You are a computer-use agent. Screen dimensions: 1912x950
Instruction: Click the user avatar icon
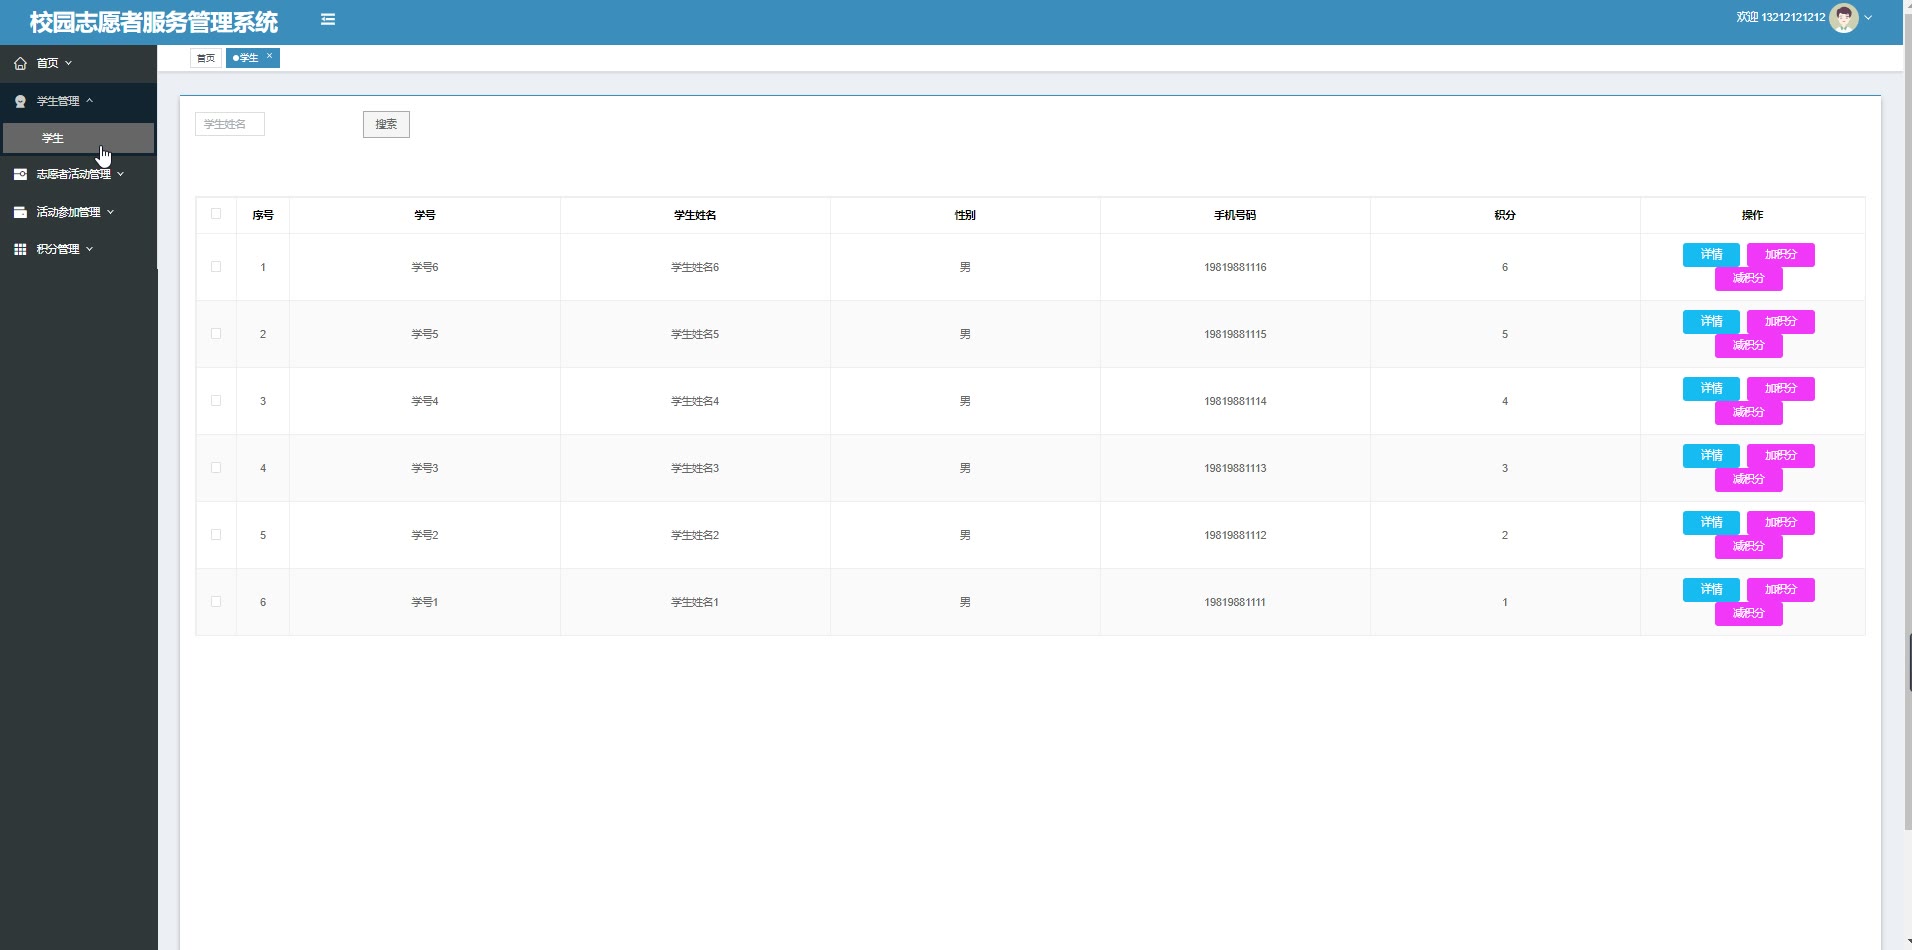(x=1843, y=17)
